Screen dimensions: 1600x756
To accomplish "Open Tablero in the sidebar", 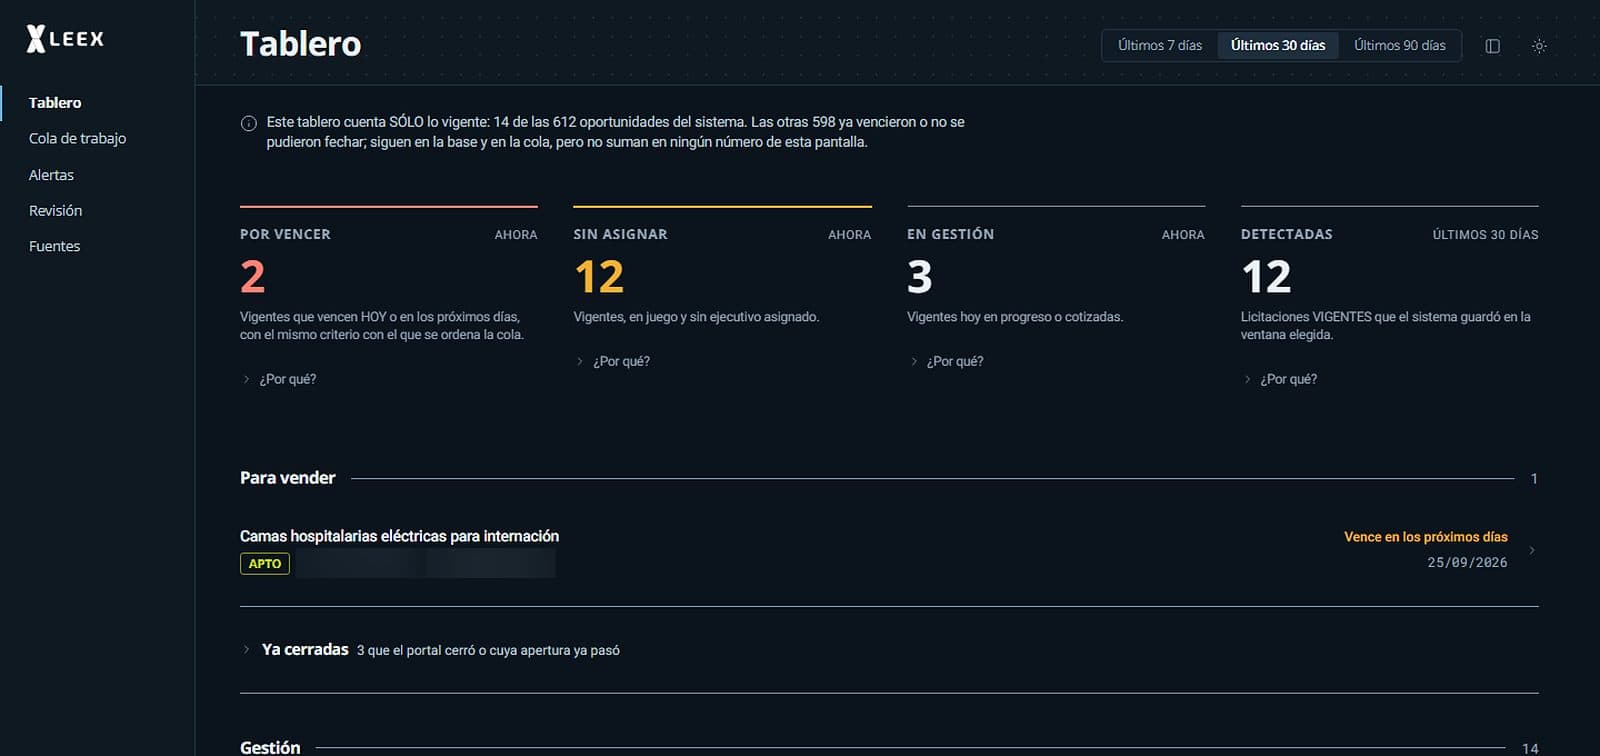I will coord(55,102).
